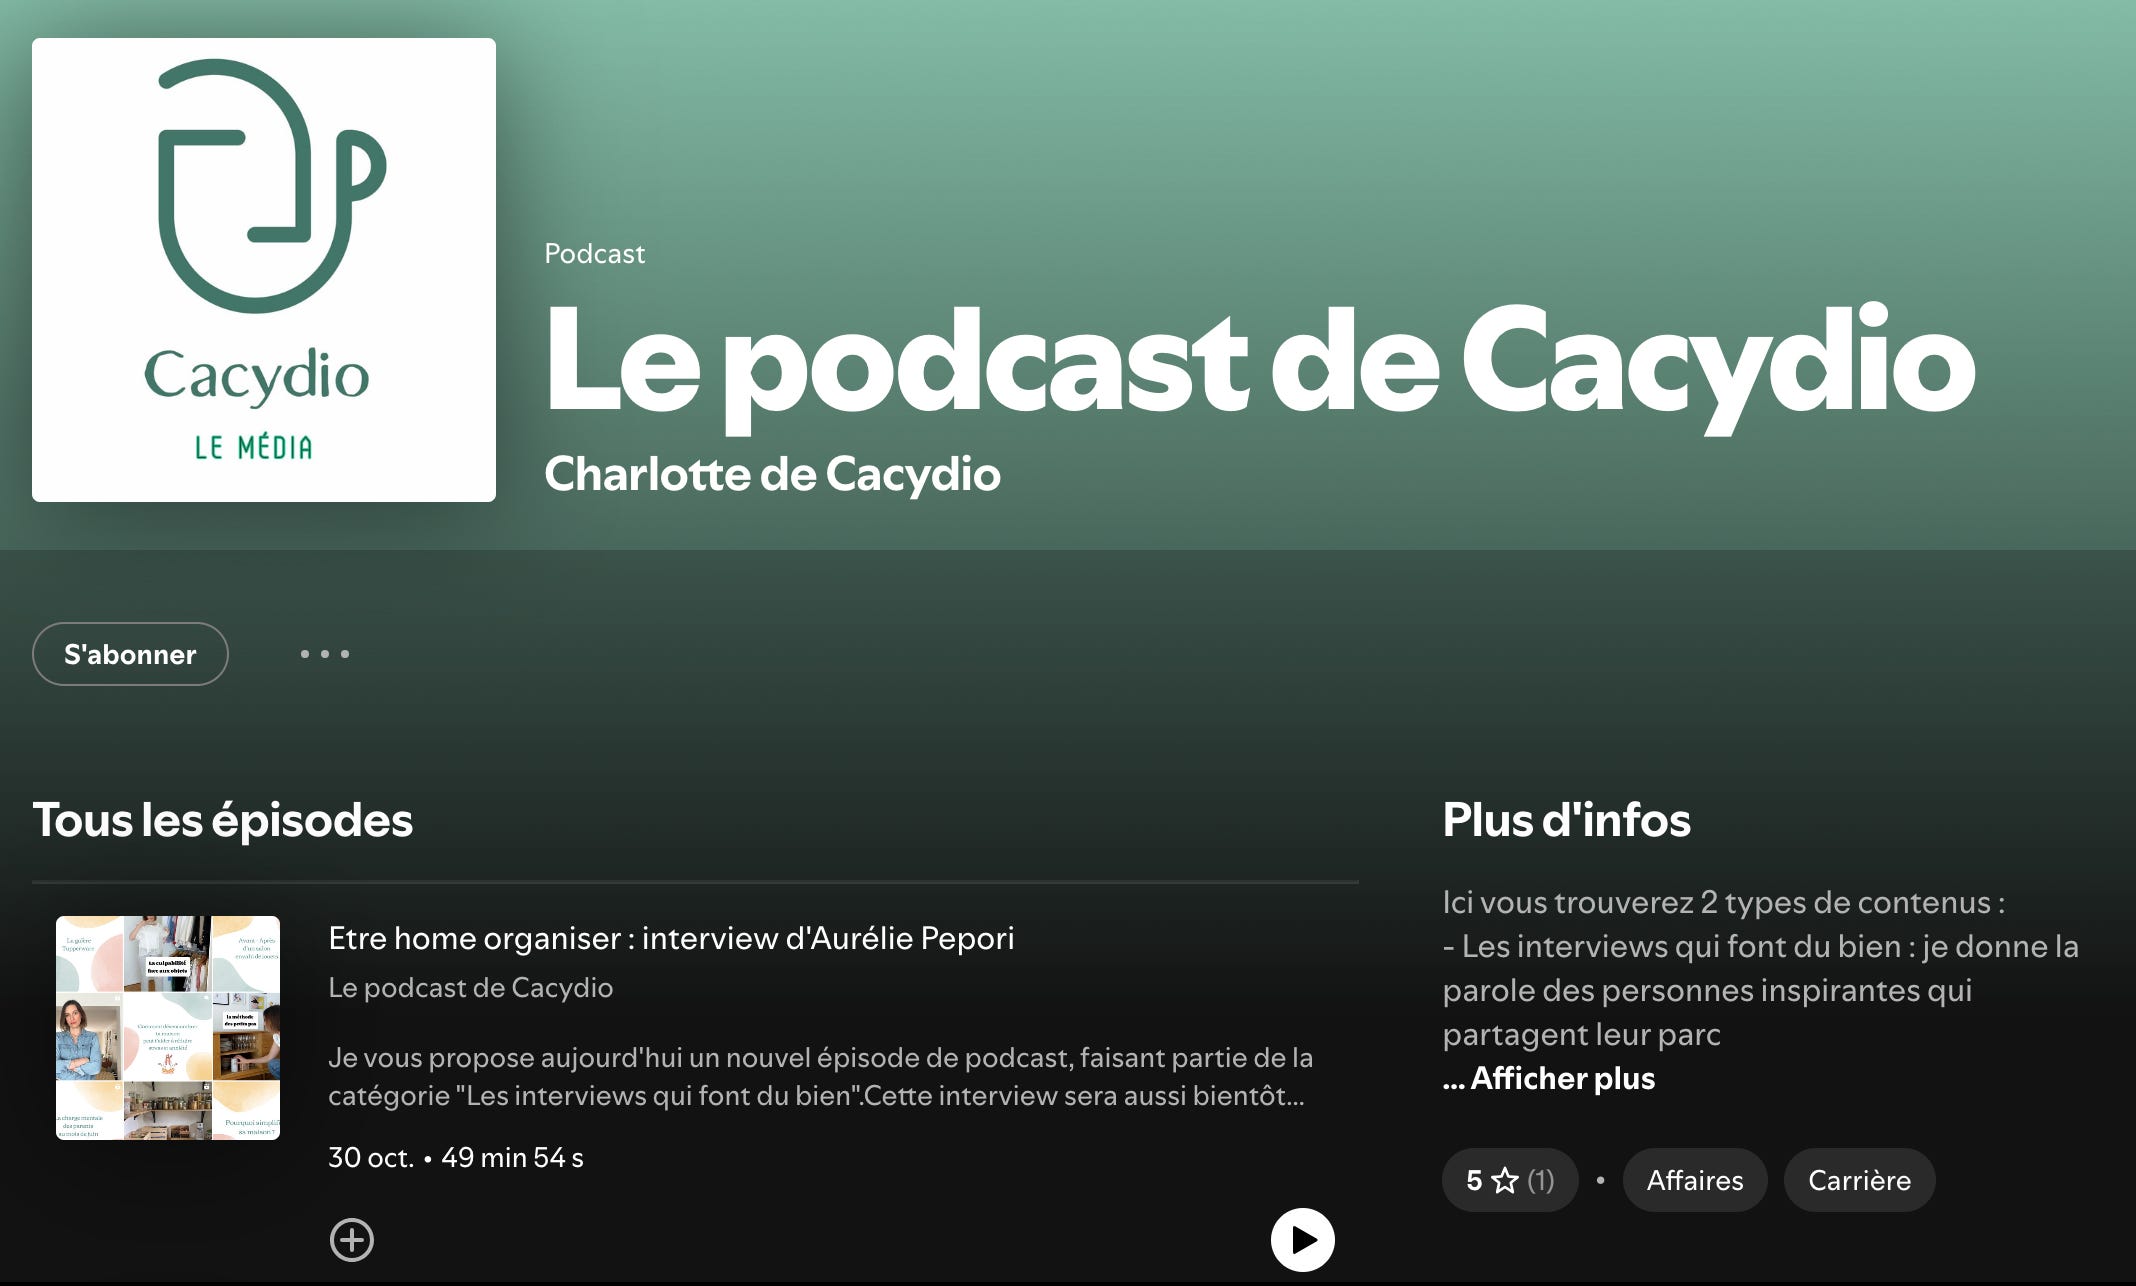Click the Plus d'infos heading
Screen dimensions: 2136x1286
1566,820
